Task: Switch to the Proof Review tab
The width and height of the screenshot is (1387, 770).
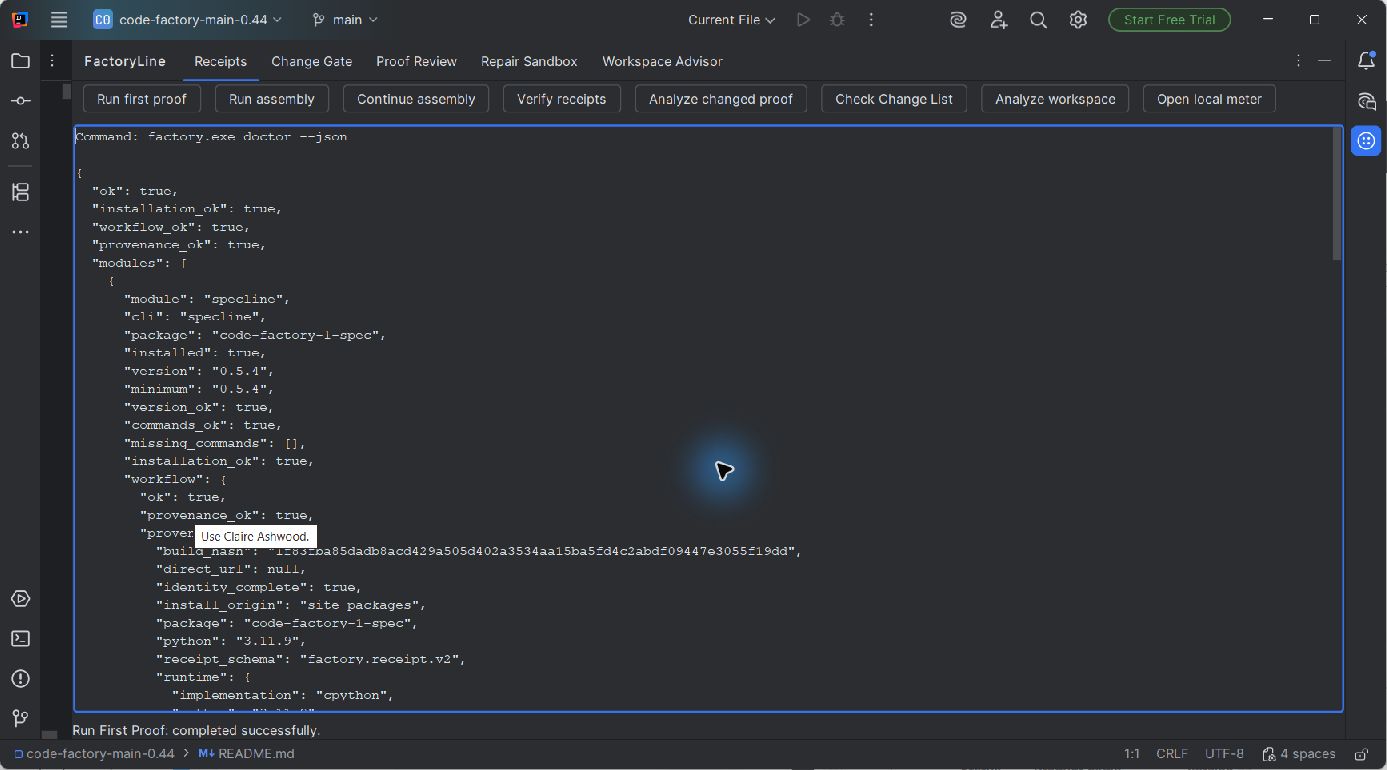Action: pyautogui.click(x=417, y=61)
